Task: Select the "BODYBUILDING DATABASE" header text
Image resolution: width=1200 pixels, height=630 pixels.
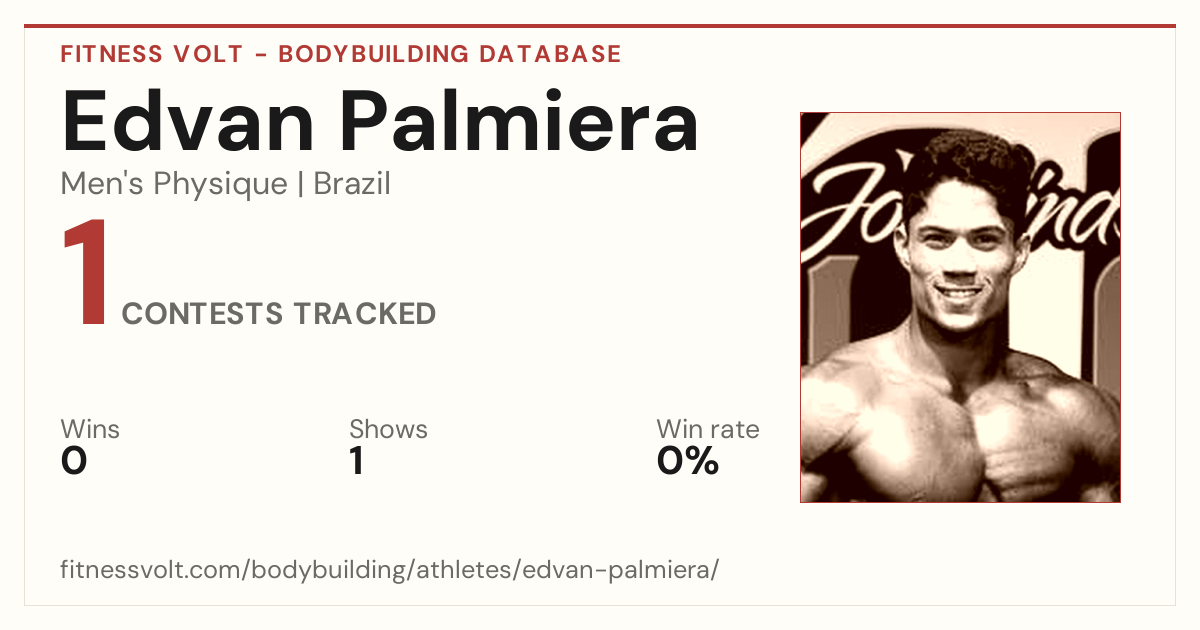Action: click(450, 54)
